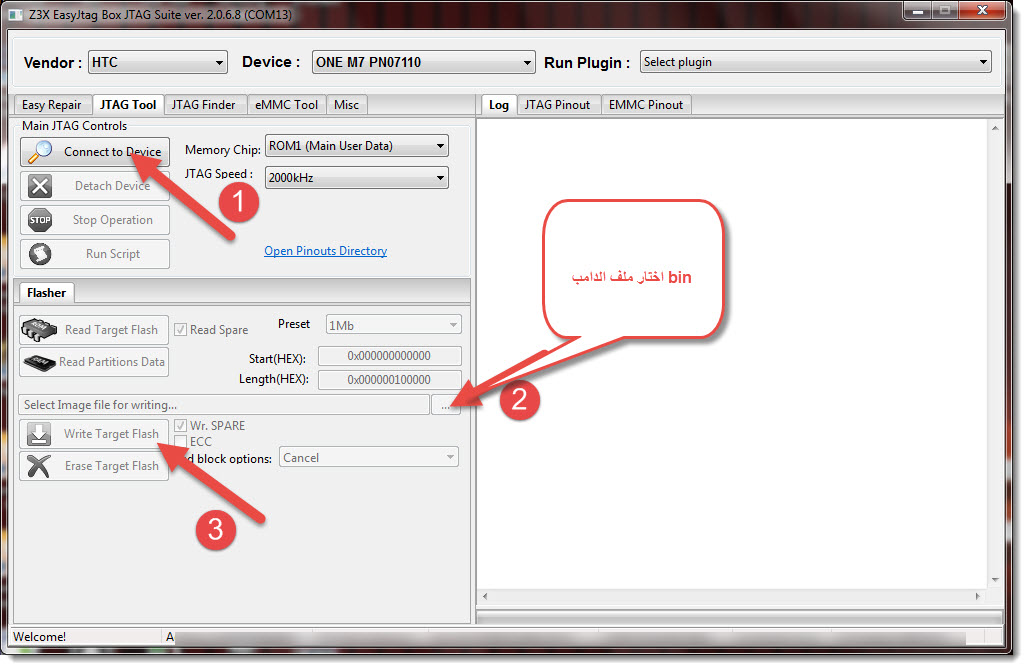Open the Vendor dropdown showing HTC
This screenshot has height=670, width=1028.
tap(157, 62)
